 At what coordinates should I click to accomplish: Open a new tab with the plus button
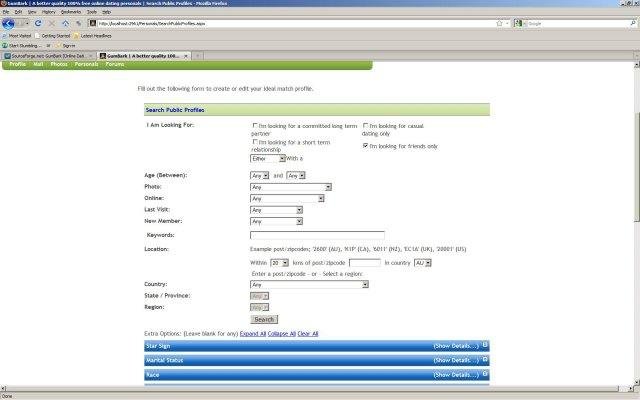pos(197,56)
